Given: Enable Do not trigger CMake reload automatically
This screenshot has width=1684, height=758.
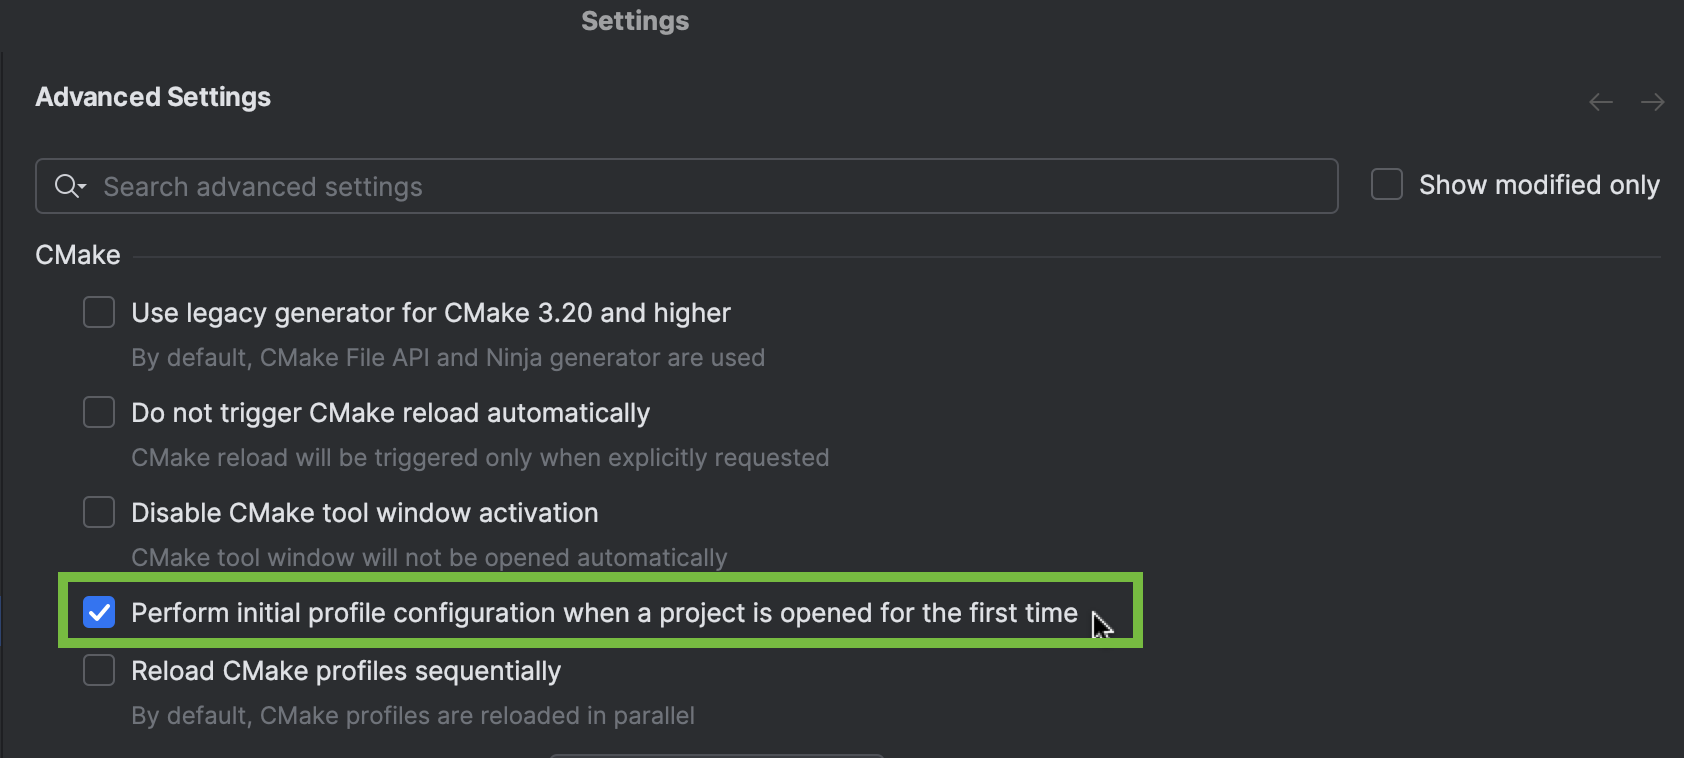Looking at the screenshot, I should (x=98, y=412).
